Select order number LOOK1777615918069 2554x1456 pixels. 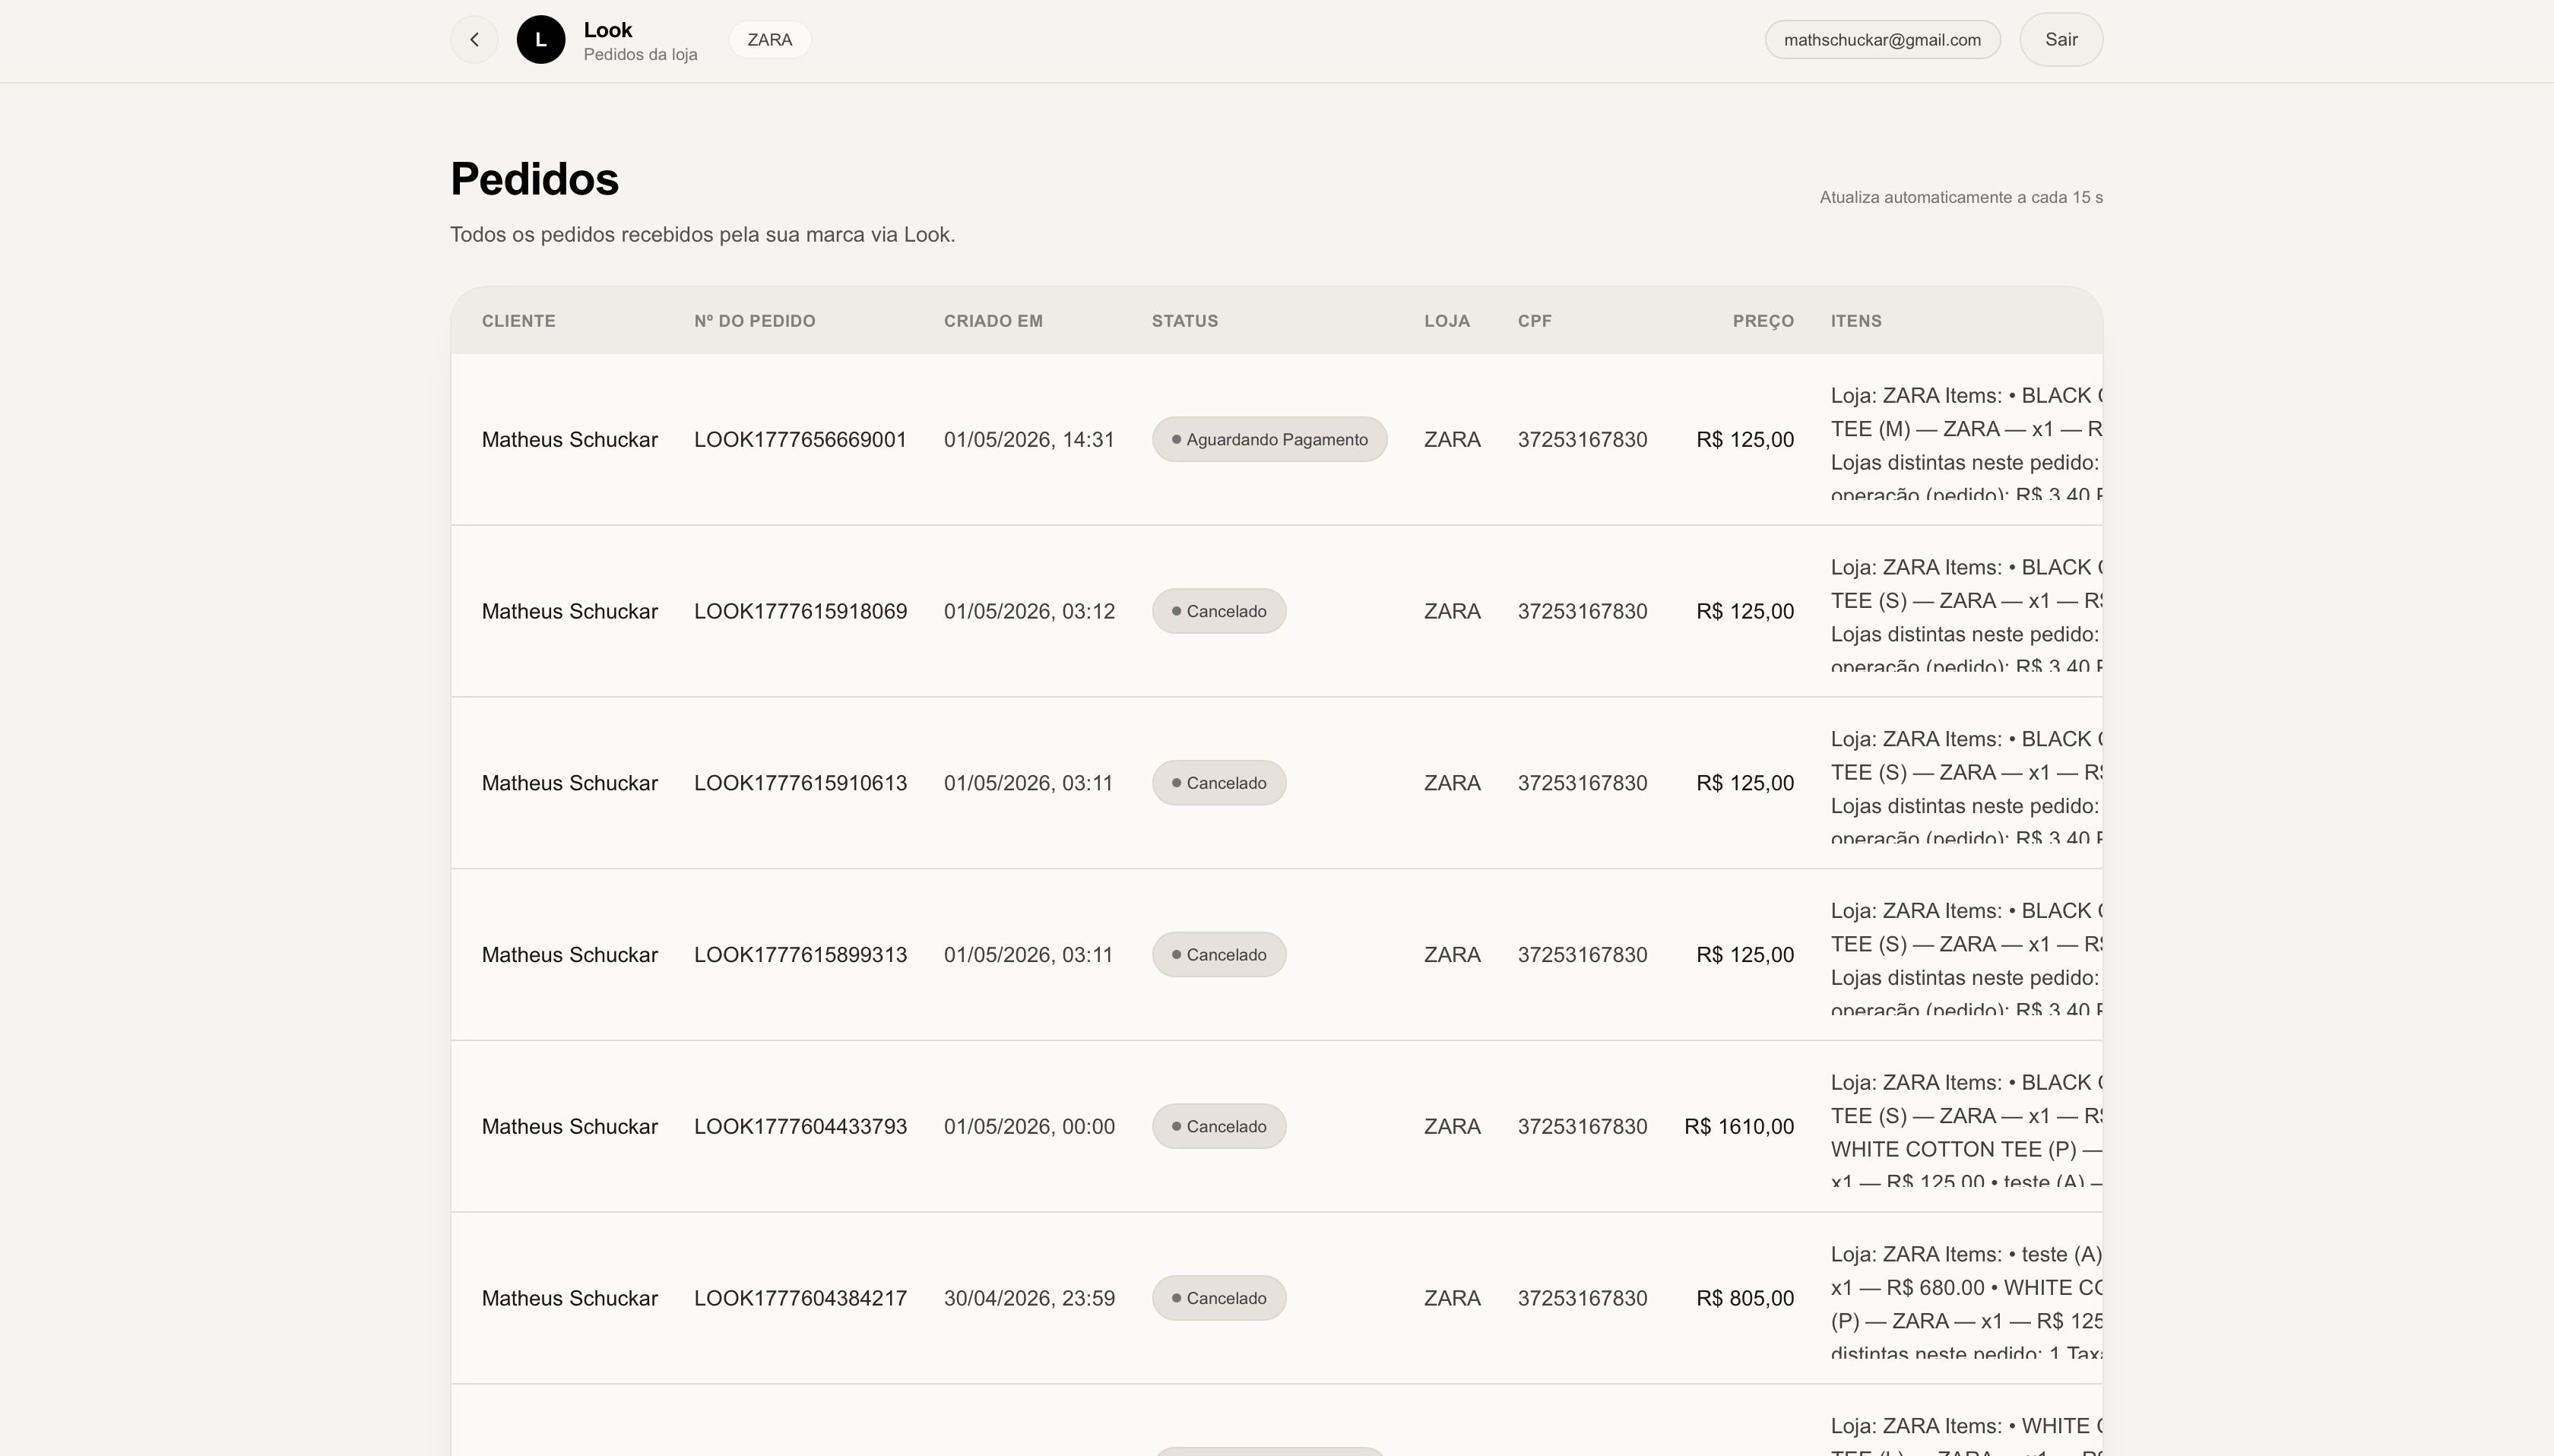pyautogui.click(x=800, y=612)
